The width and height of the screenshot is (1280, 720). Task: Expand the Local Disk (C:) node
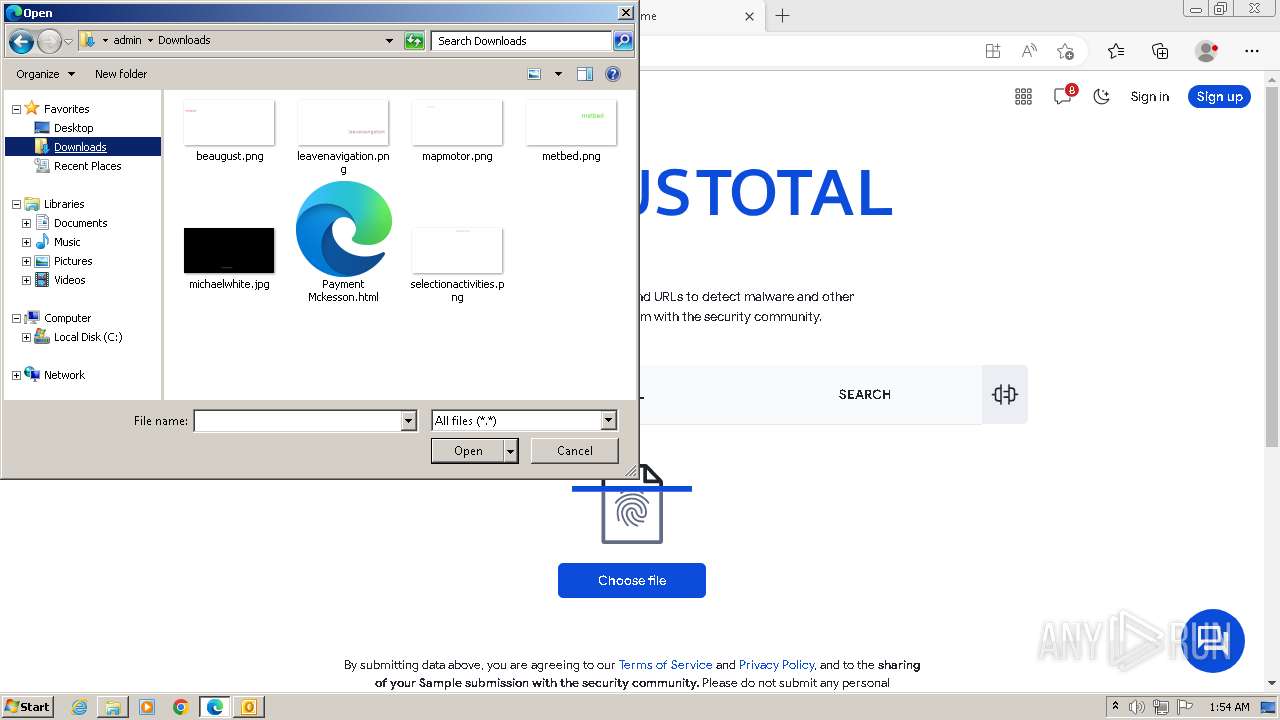[26, 337]
